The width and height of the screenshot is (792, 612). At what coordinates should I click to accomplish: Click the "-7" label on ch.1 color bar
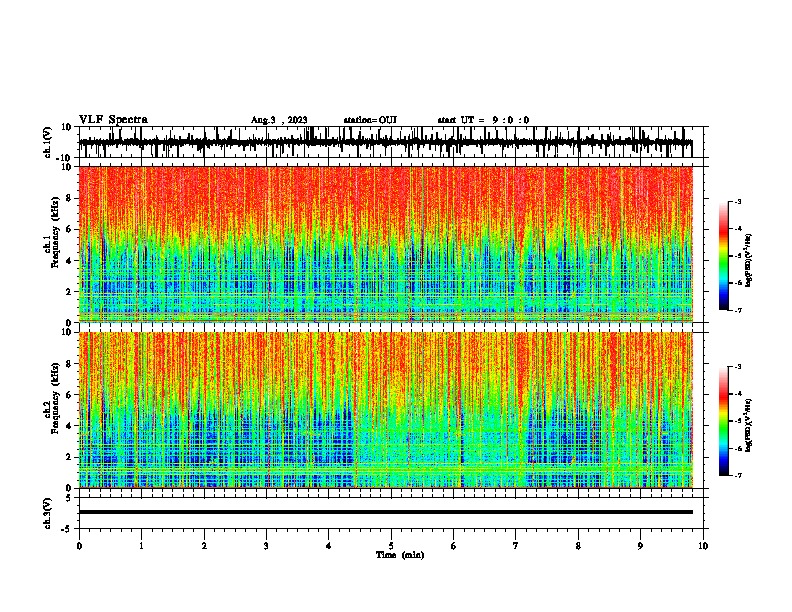[x=737, y=311]
